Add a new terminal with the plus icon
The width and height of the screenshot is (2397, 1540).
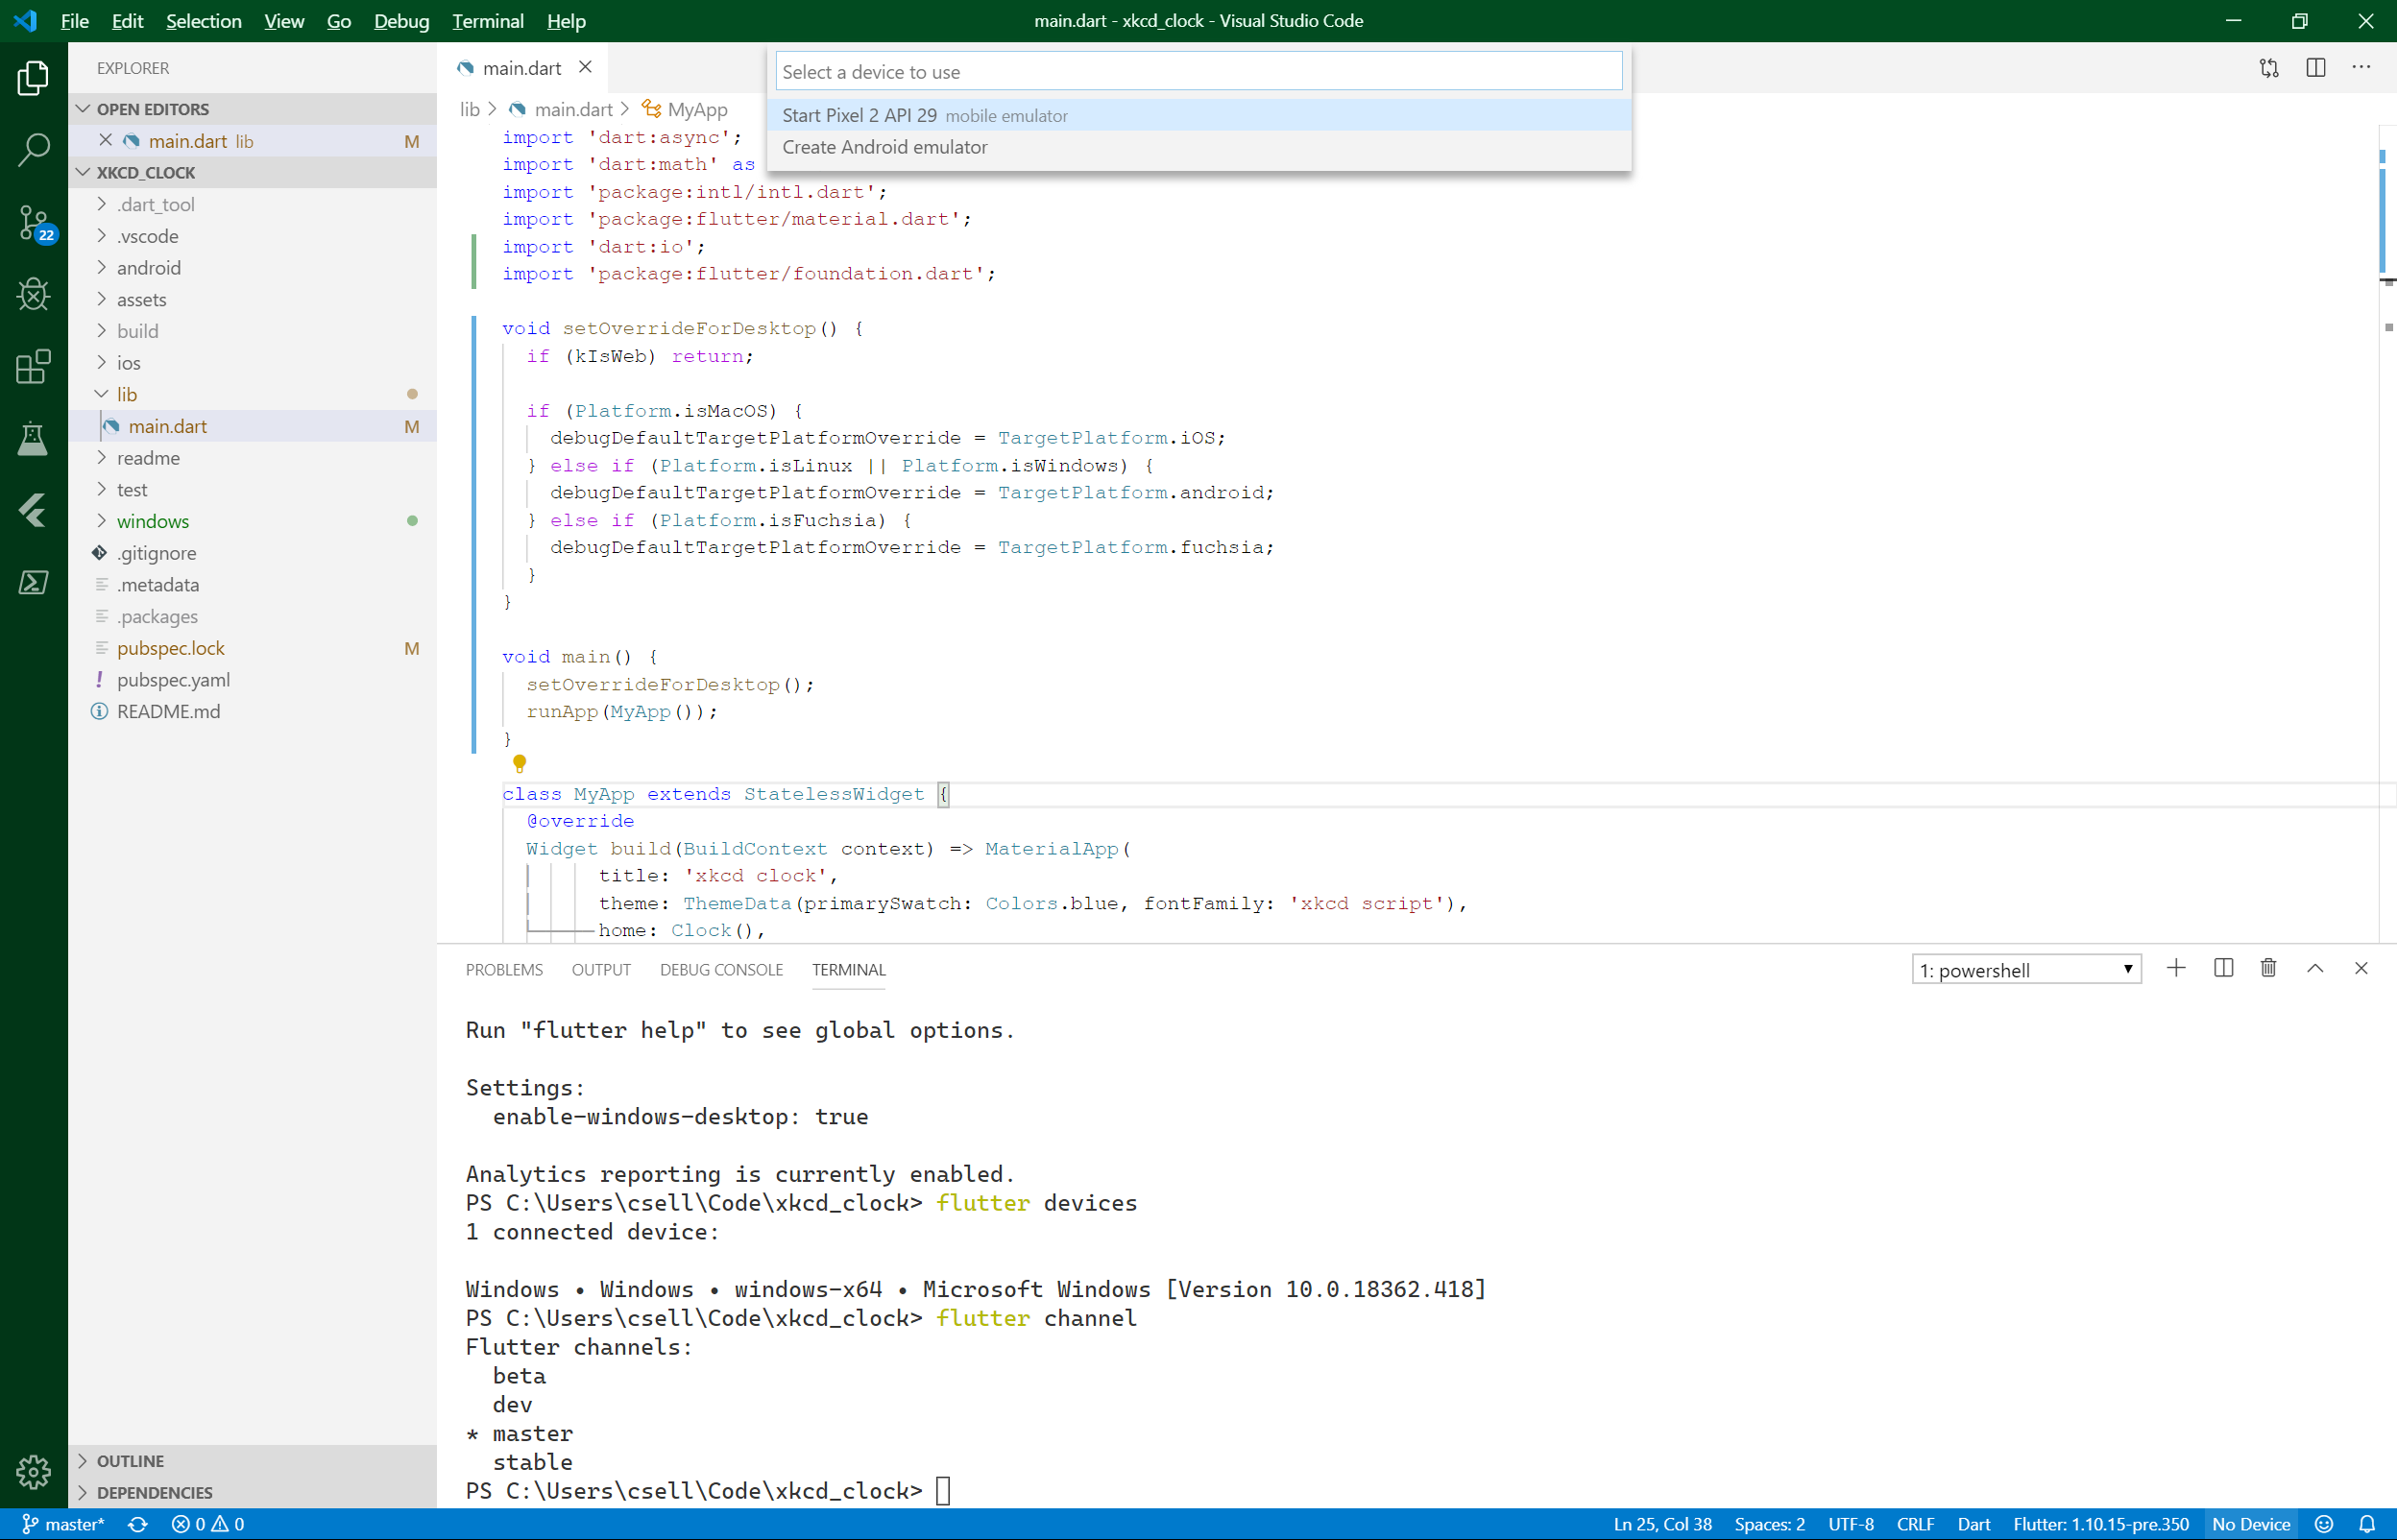[2176, 967]
